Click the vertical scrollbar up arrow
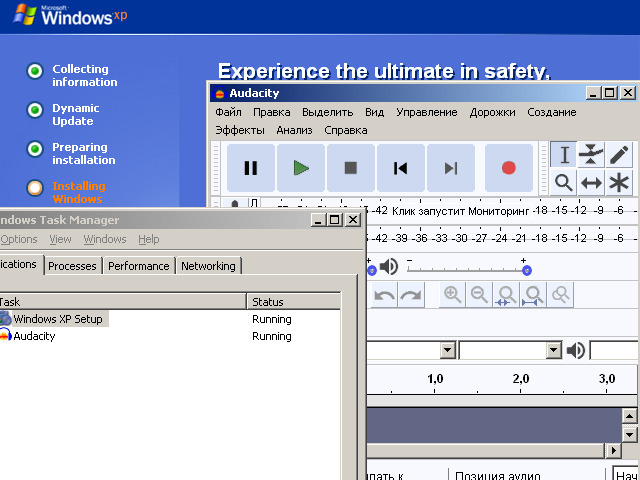Viewport: 640px width, 480px height. pos(629,416)
